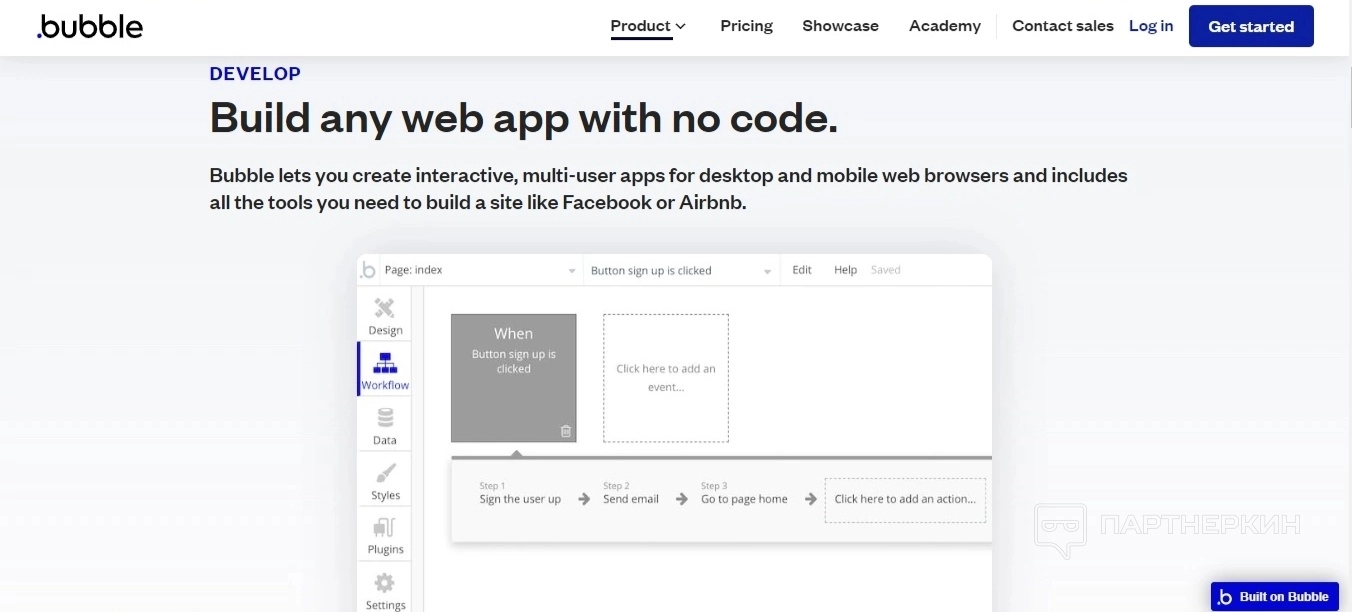Expand the Product navigation dropdown
The width and height of the screenshot is (1352, 612).
coord(648,26)
